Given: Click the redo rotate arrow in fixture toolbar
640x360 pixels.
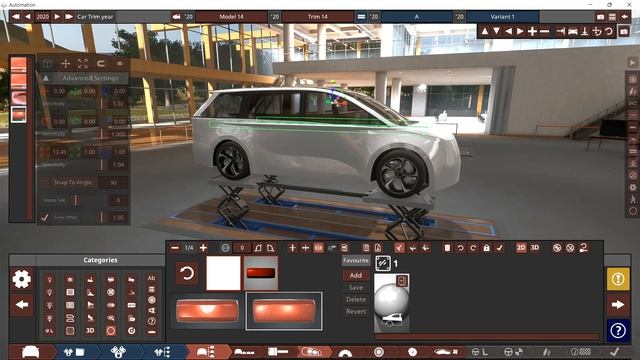Looking at the screenshot, I should click(473, 248).
